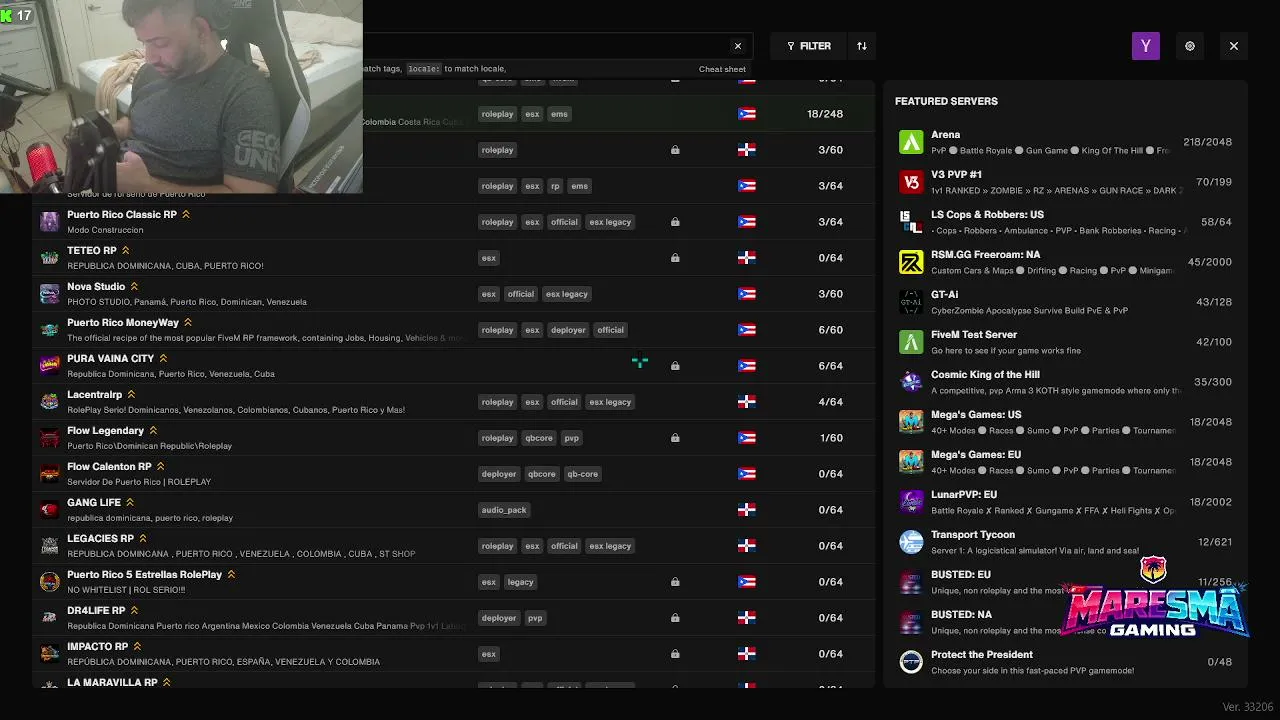Viewport: 1280px width, 720px height.
Task: Click the flag on the Lacentralrp row
Action: (x=746, y=402)
